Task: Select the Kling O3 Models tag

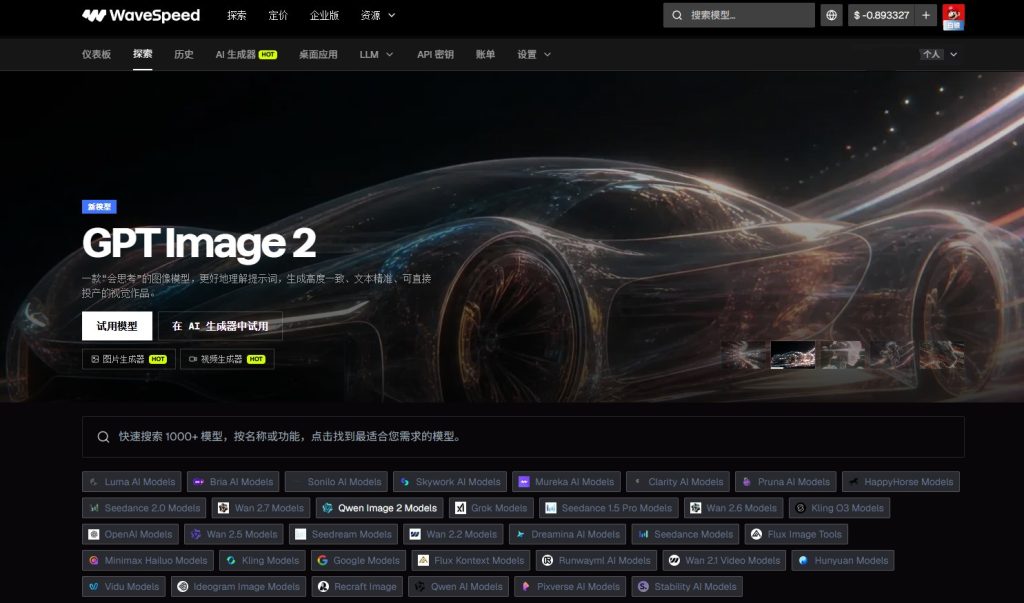Action: [839, 508]
